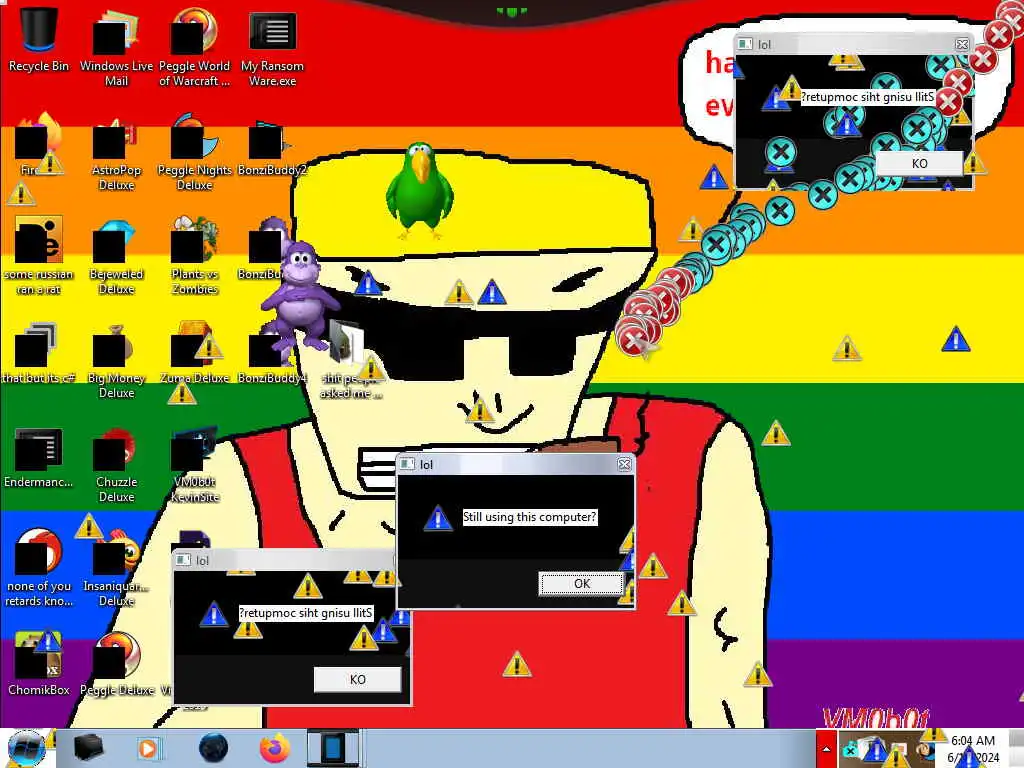Click the 'Still using this computer?' message text
The width and height of the screenshot is (1024, 768).
529,517
